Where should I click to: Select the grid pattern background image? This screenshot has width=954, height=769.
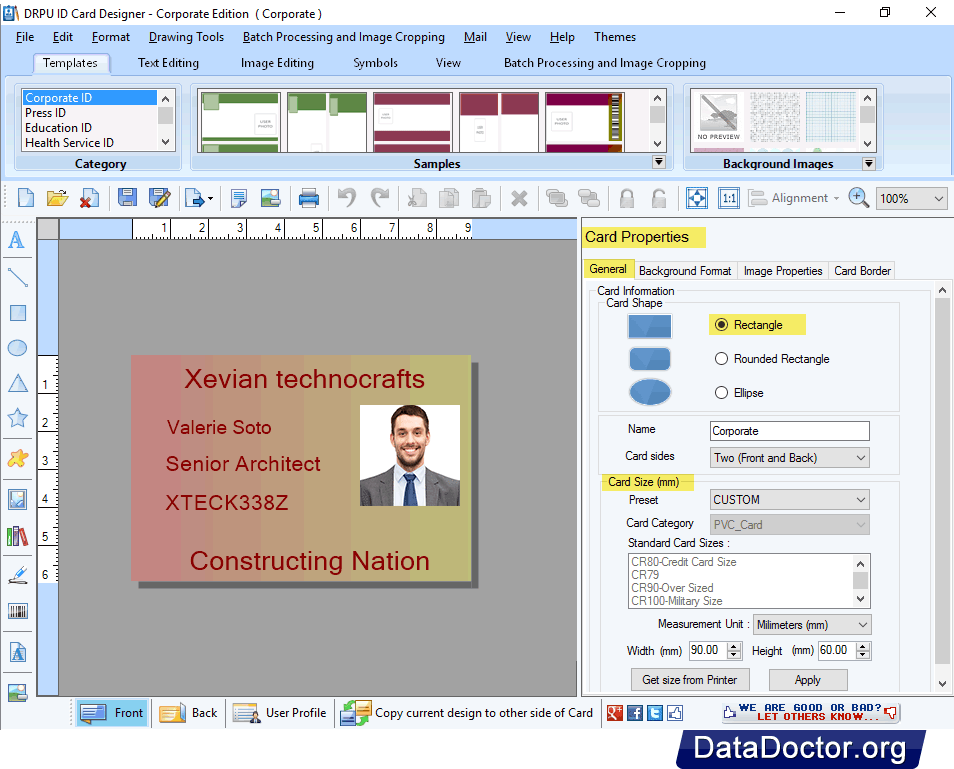pyautogui.click(x=830, y=118)
